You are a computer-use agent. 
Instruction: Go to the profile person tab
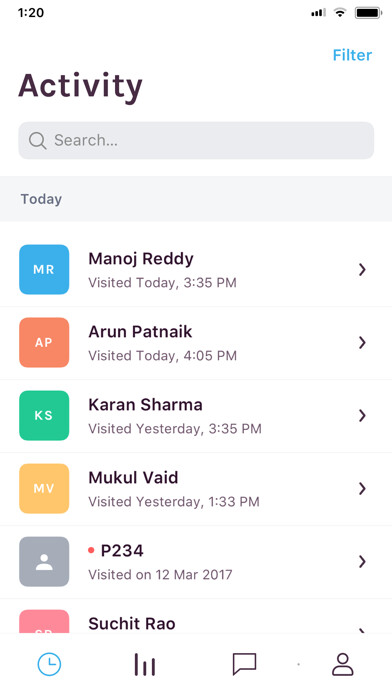343,664
